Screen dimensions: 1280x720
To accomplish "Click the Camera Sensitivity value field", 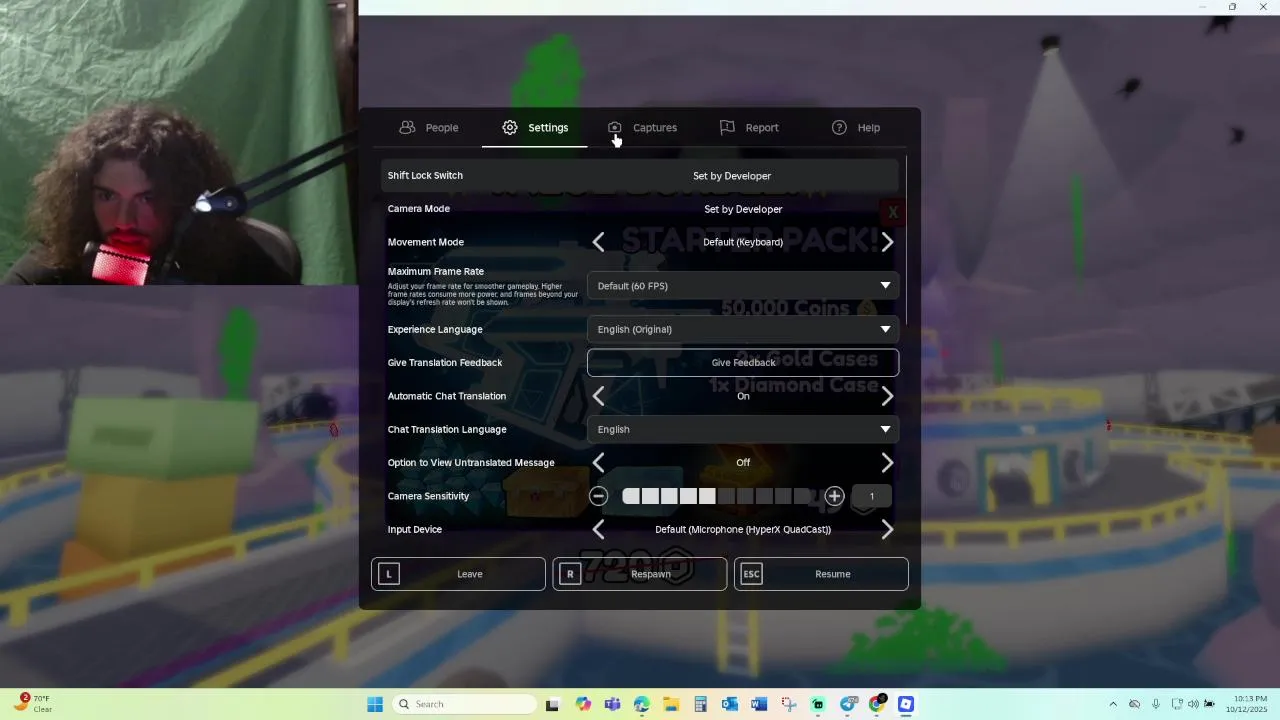I will point(871,496).
